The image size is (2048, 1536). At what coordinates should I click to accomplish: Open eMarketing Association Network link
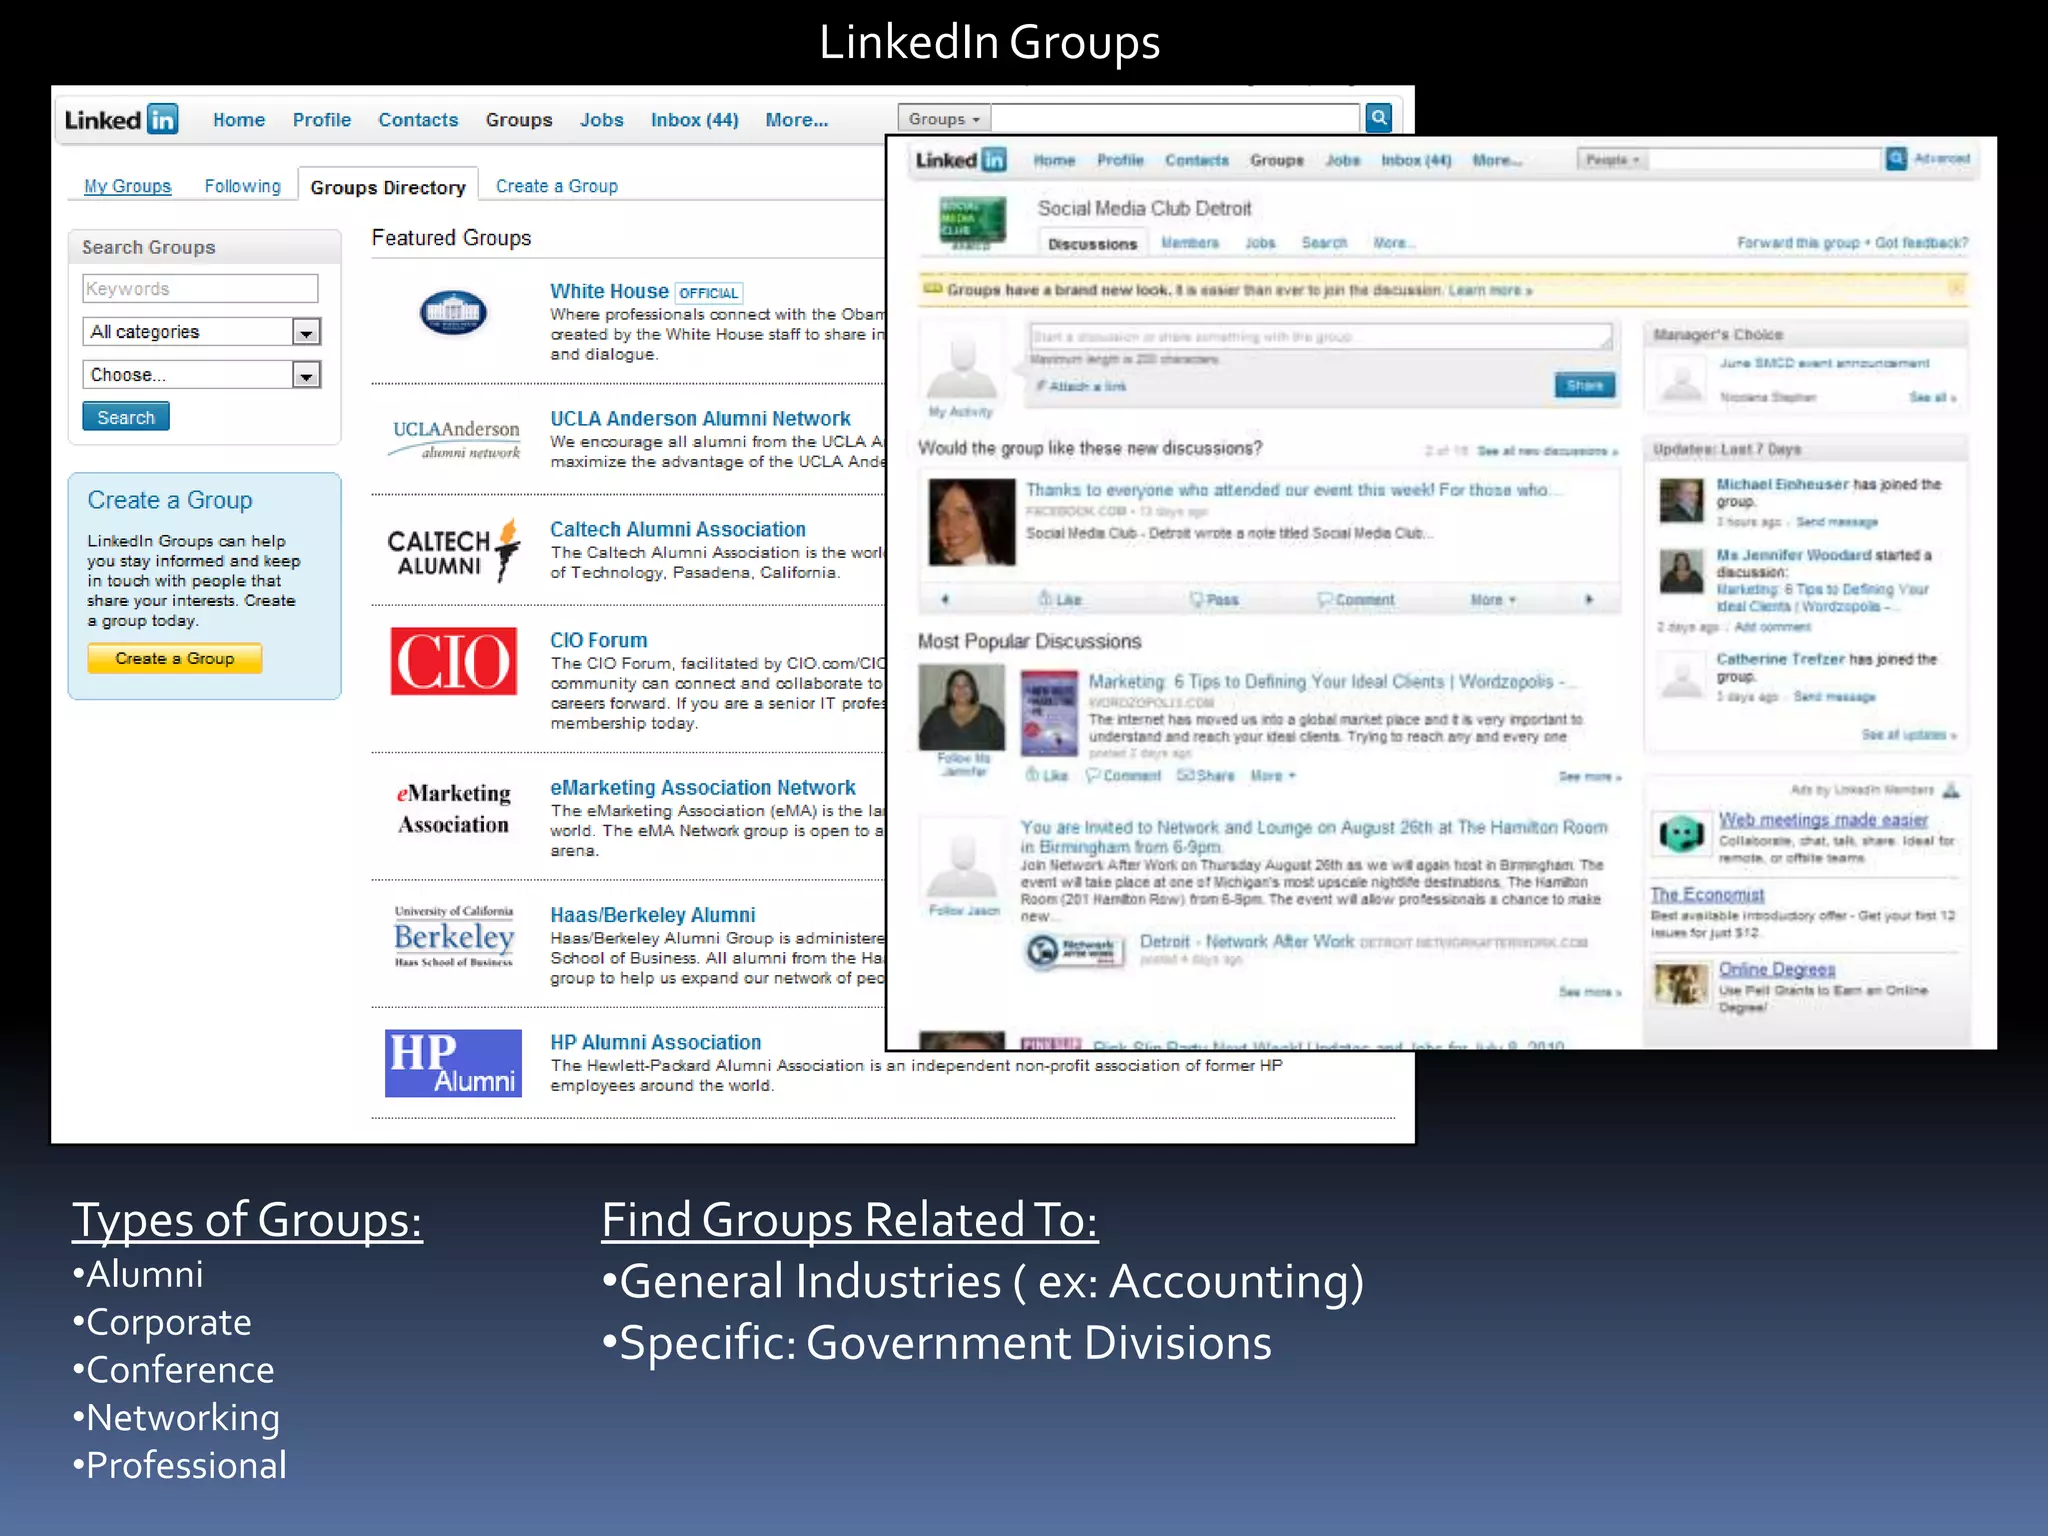click(x=702, y=787)
